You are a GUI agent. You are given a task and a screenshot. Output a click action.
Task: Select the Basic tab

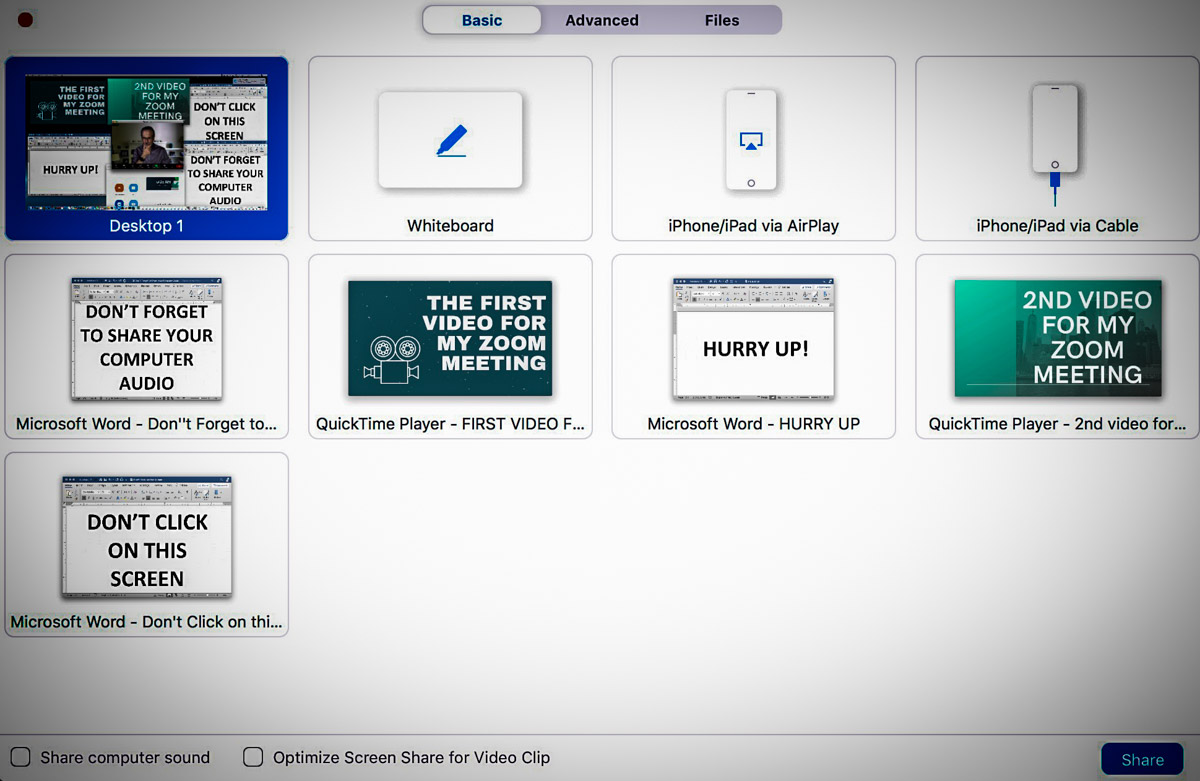pos(482,20)
